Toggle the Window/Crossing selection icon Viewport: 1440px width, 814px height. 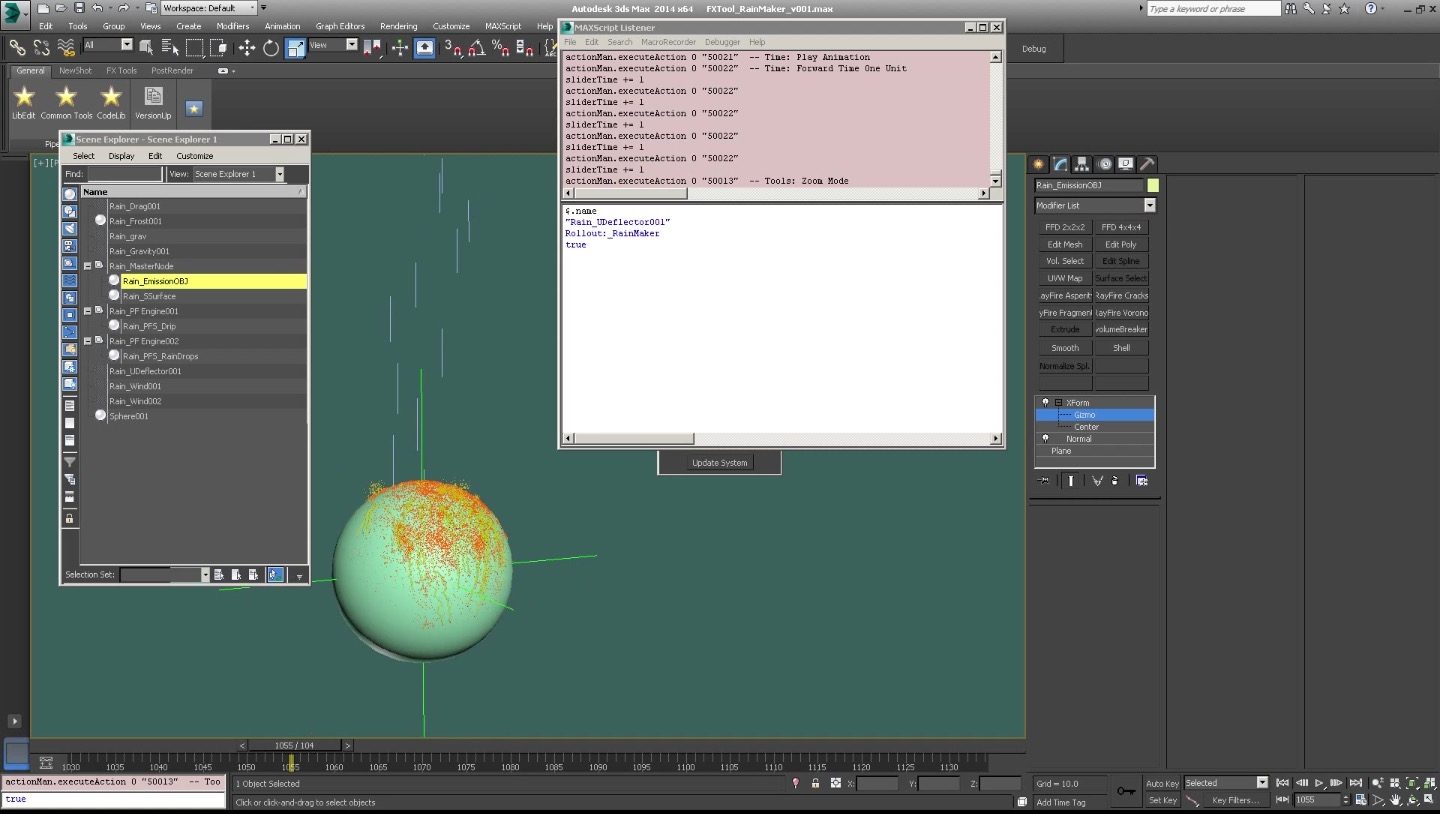(x=219, y=48)
